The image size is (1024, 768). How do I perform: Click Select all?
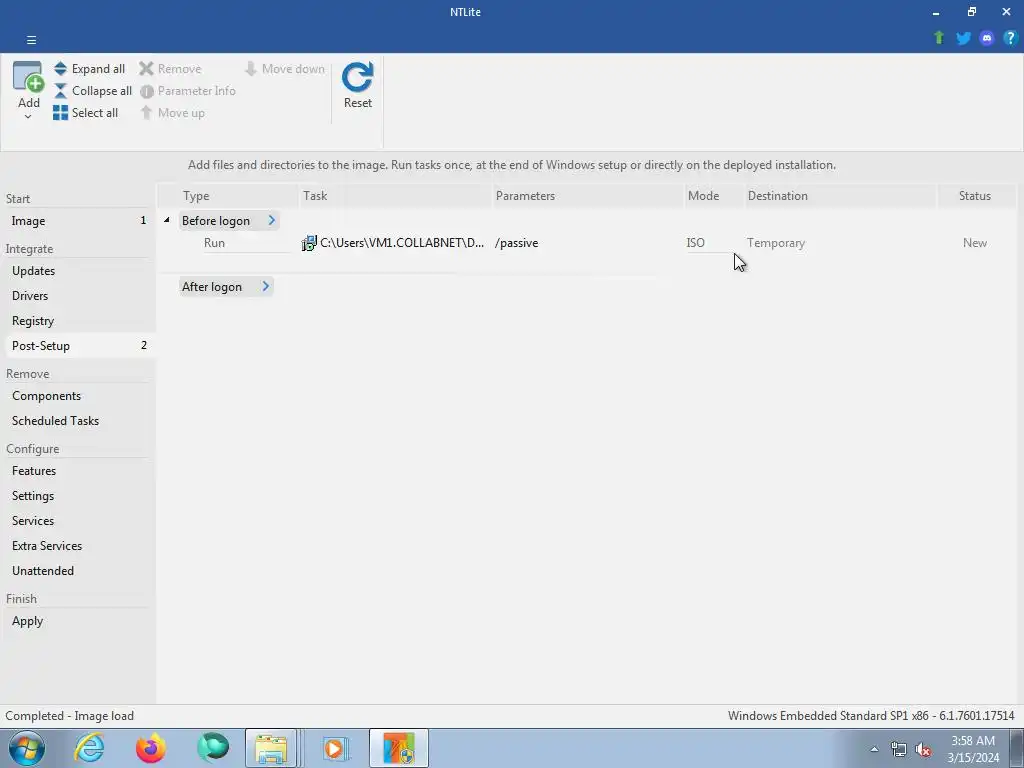tap(86, 113)
